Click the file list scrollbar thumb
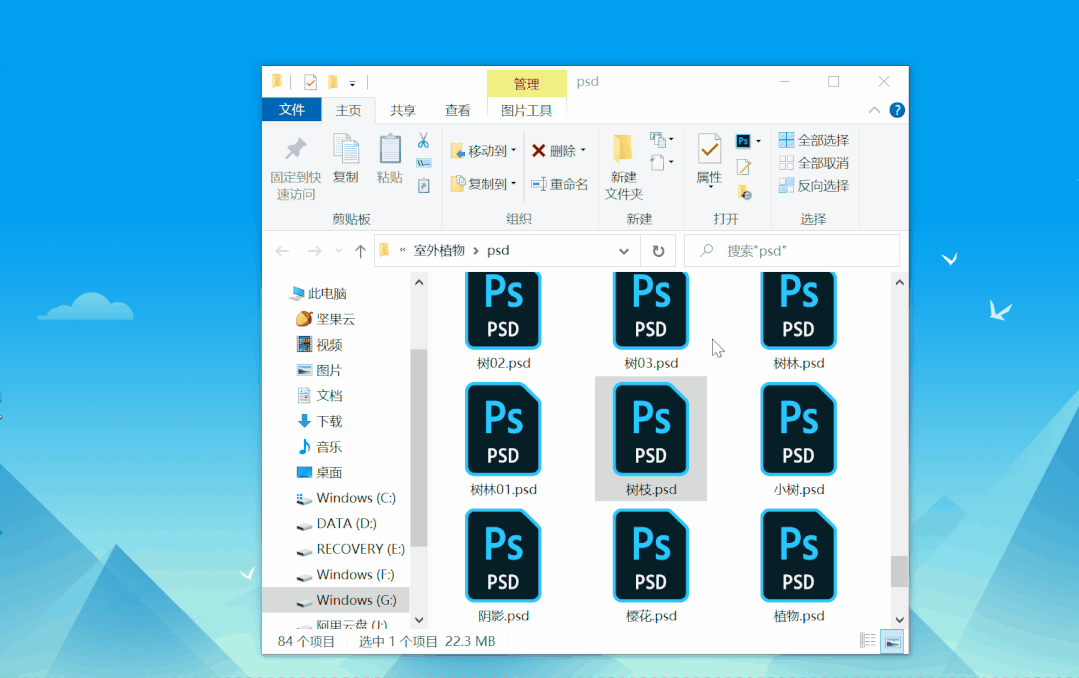 [899, 571]
